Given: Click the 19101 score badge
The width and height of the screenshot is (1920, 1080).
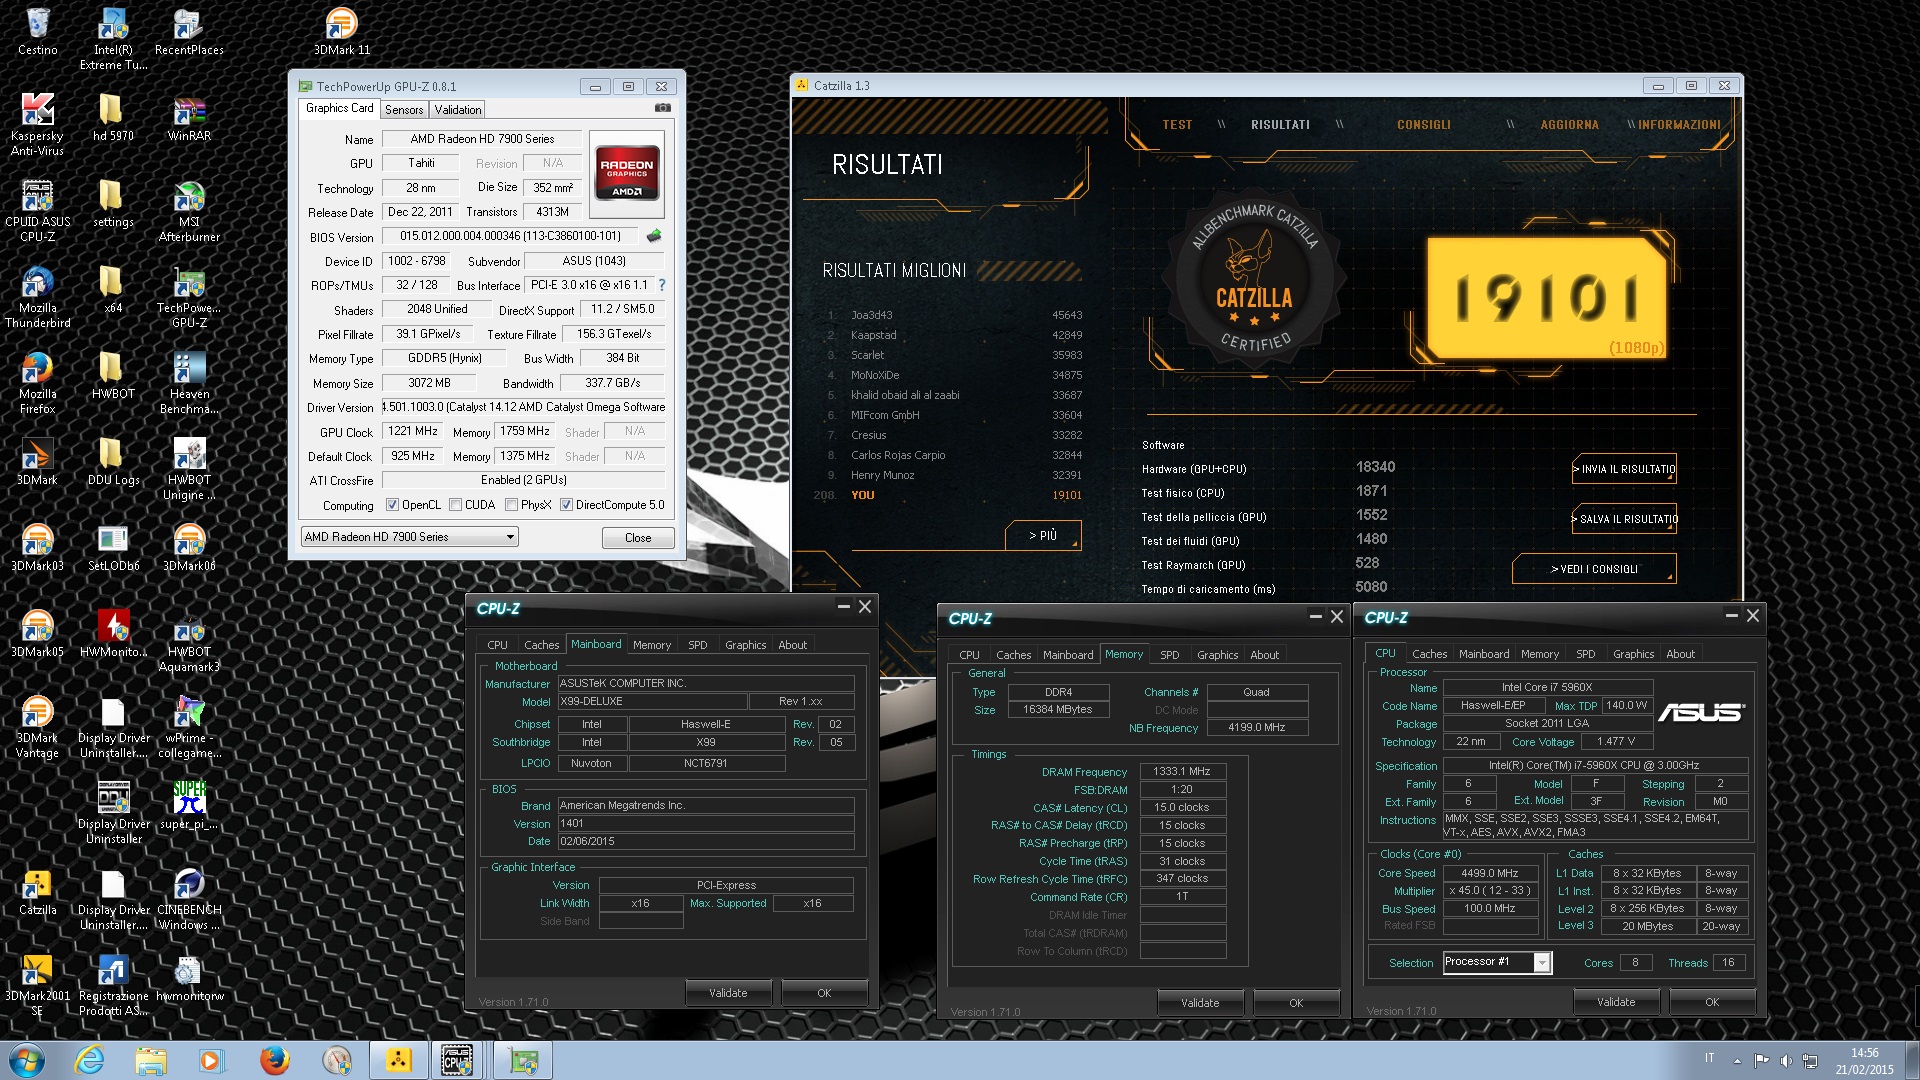Looking at the screenshot, I should pos(1546,298).
